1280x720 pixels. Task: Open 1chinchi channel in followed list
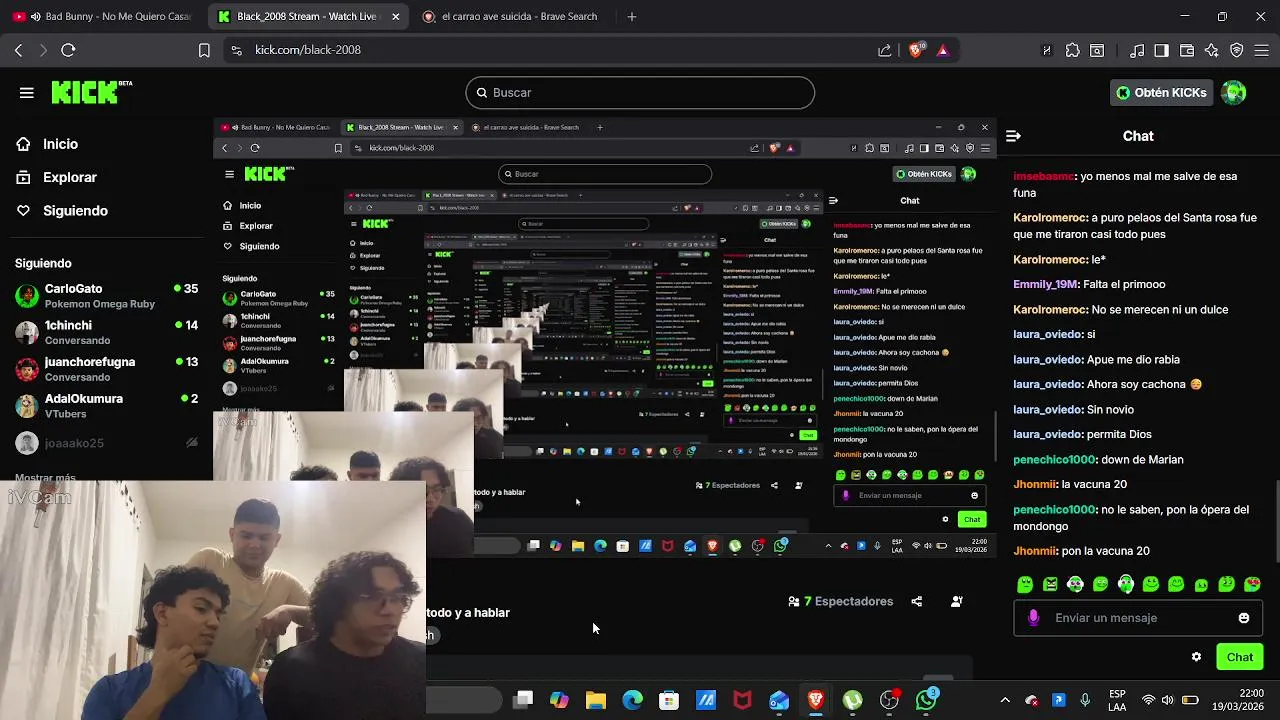[106, 333]
